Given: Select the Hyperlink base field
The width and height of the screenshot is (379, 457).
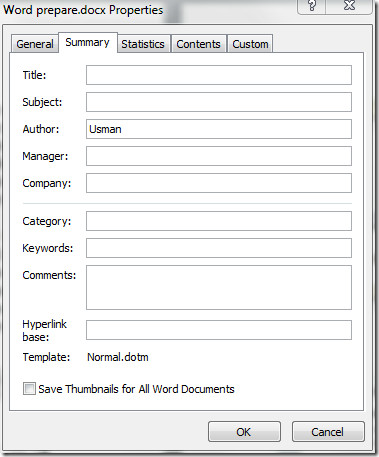Looking at the screenshot, I should click(x=219, y=330).
